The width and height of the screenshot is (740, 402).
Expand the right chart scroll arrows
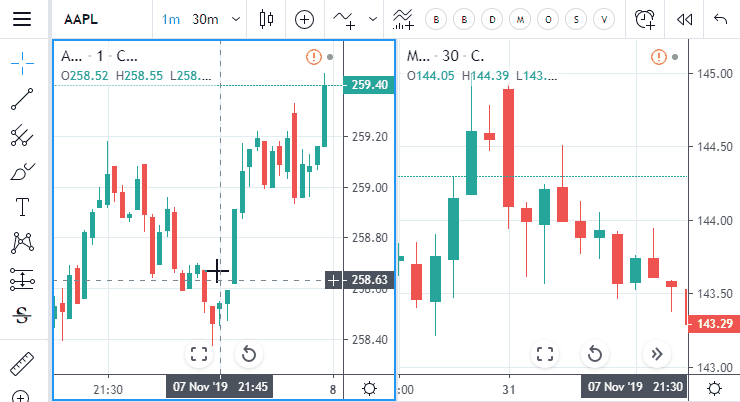pyautogui.click(x=656, y=354)
